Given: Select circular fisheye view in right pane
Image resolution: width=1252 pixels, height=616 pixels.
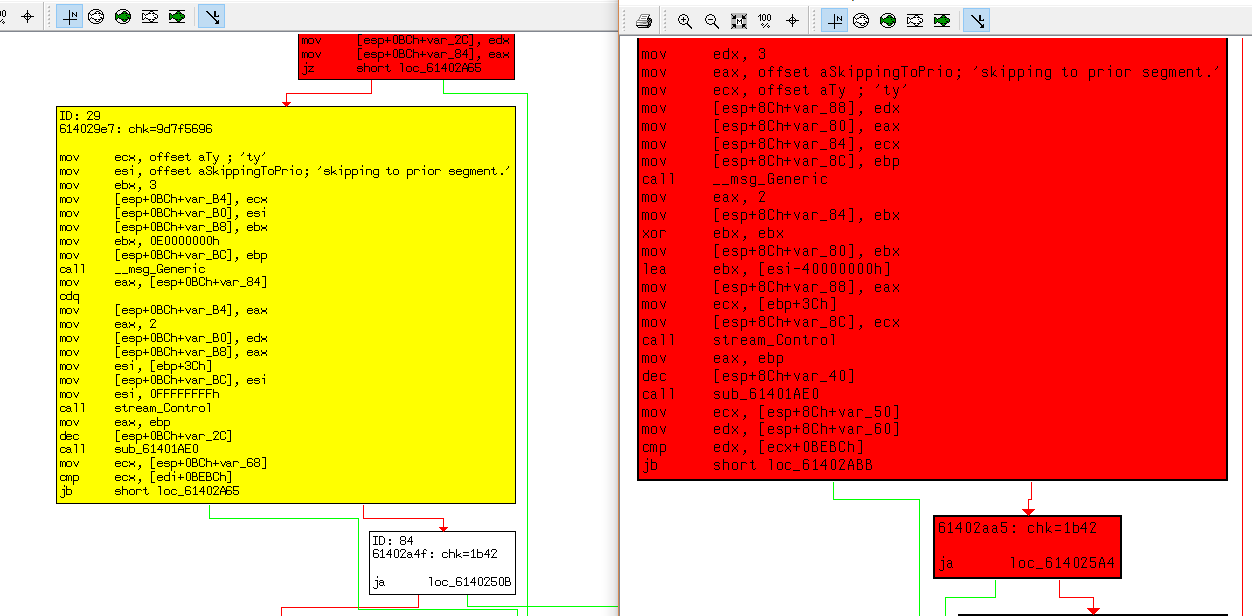Looking at the screenshot, I should click(x=861, y=20).
